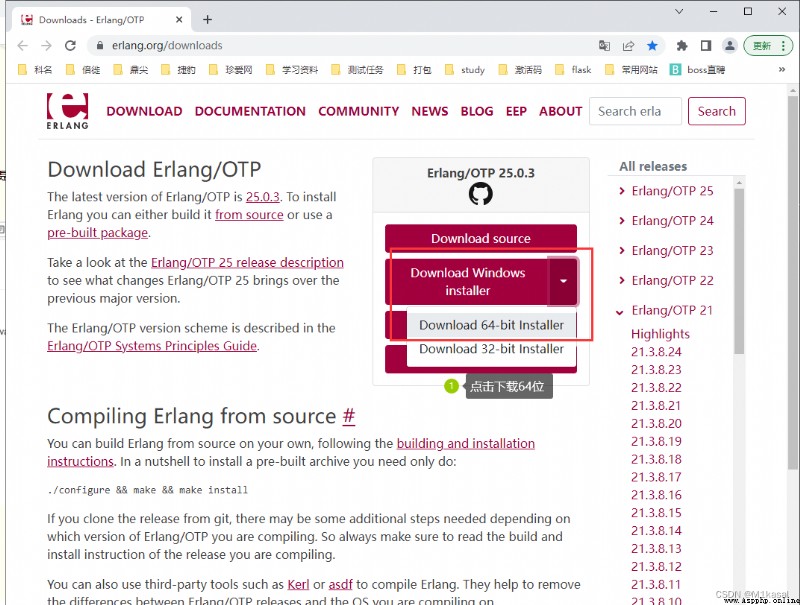Viewport: 800px width, 605px height.
Task: Open the translate page icon in address bar
Action: (x=604, y=45)
